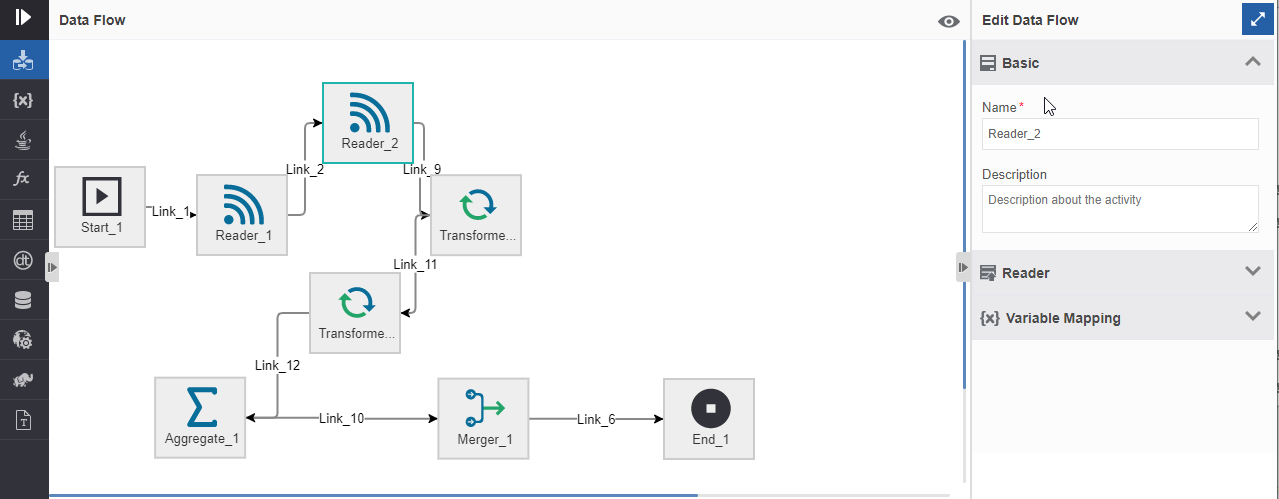Click the Link_10 connector label
Screen dimensions: 1279x499
tap(342, 418)
